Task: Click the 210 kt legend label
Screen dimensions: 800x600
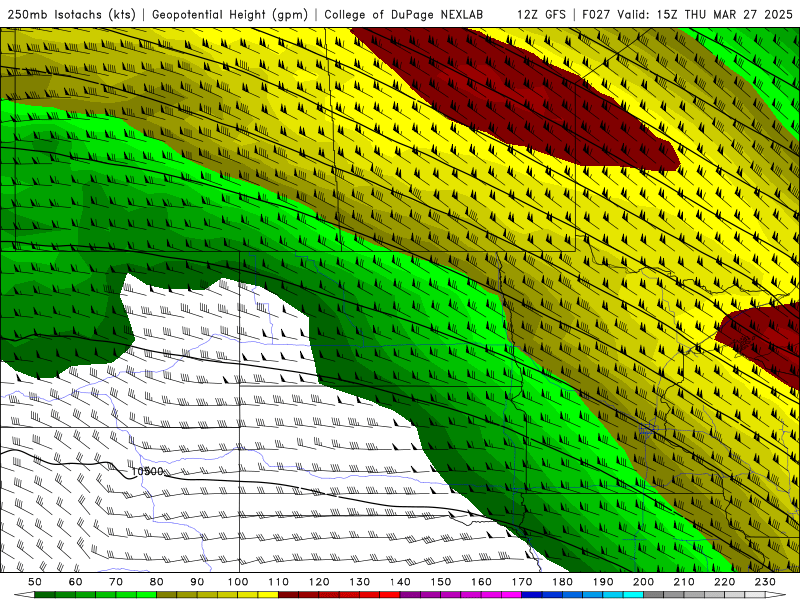Action: click(684, 582)
